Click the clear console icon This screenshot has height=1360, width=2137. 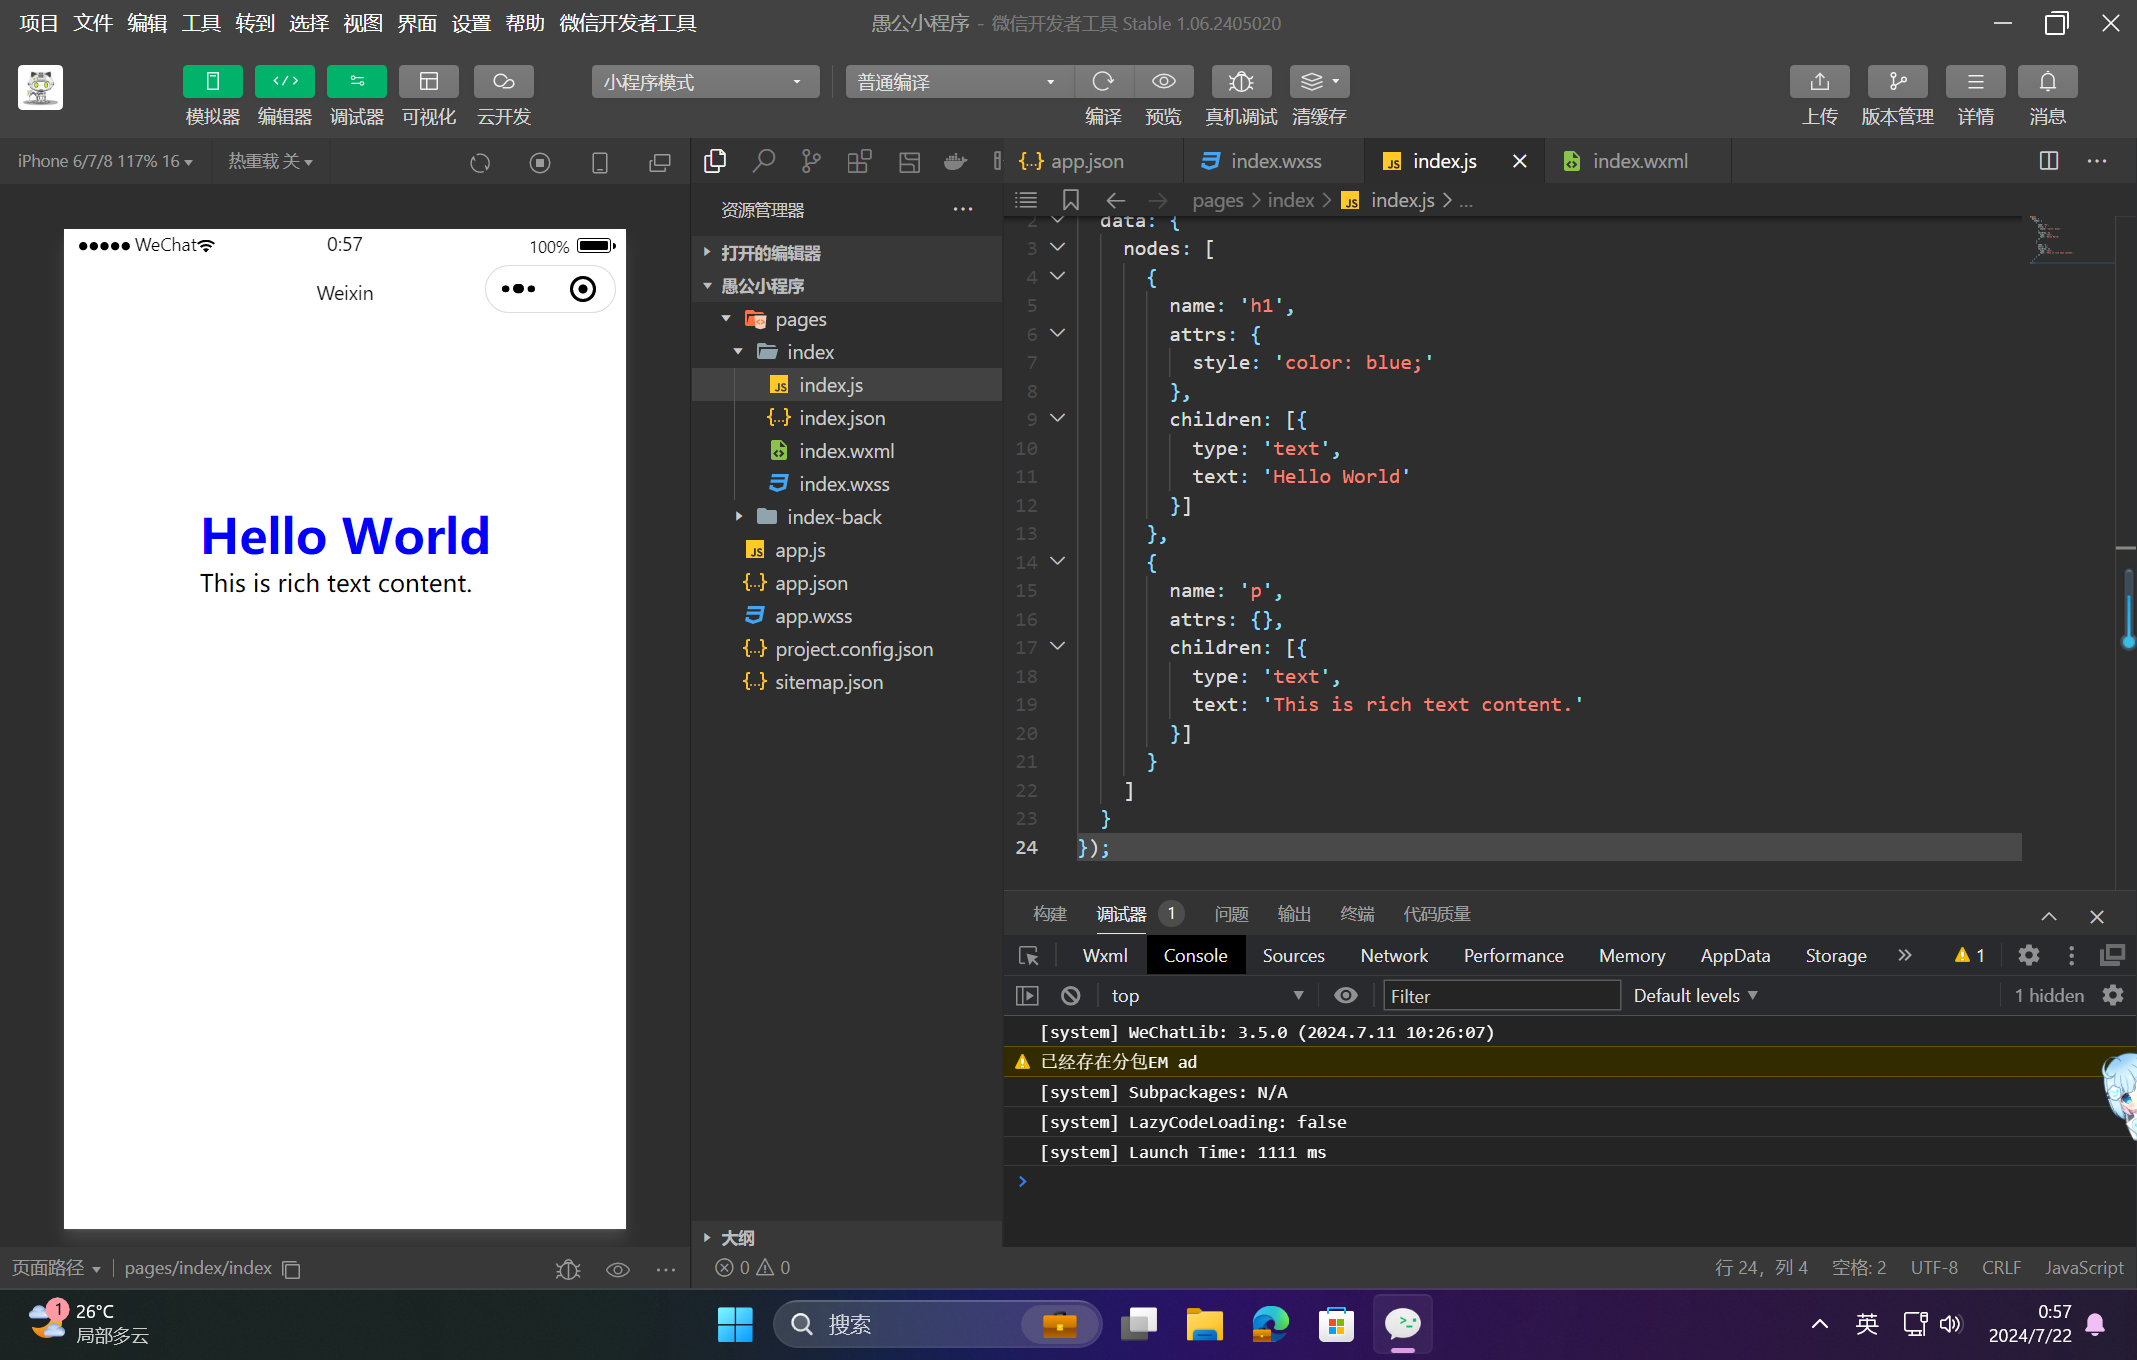[1070, 996]
